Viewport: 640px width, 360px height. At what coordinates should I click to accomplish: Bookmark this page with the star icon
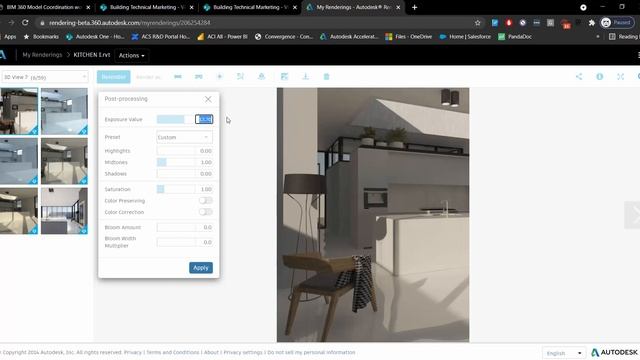pyautogui.click(x=478, y=23)
